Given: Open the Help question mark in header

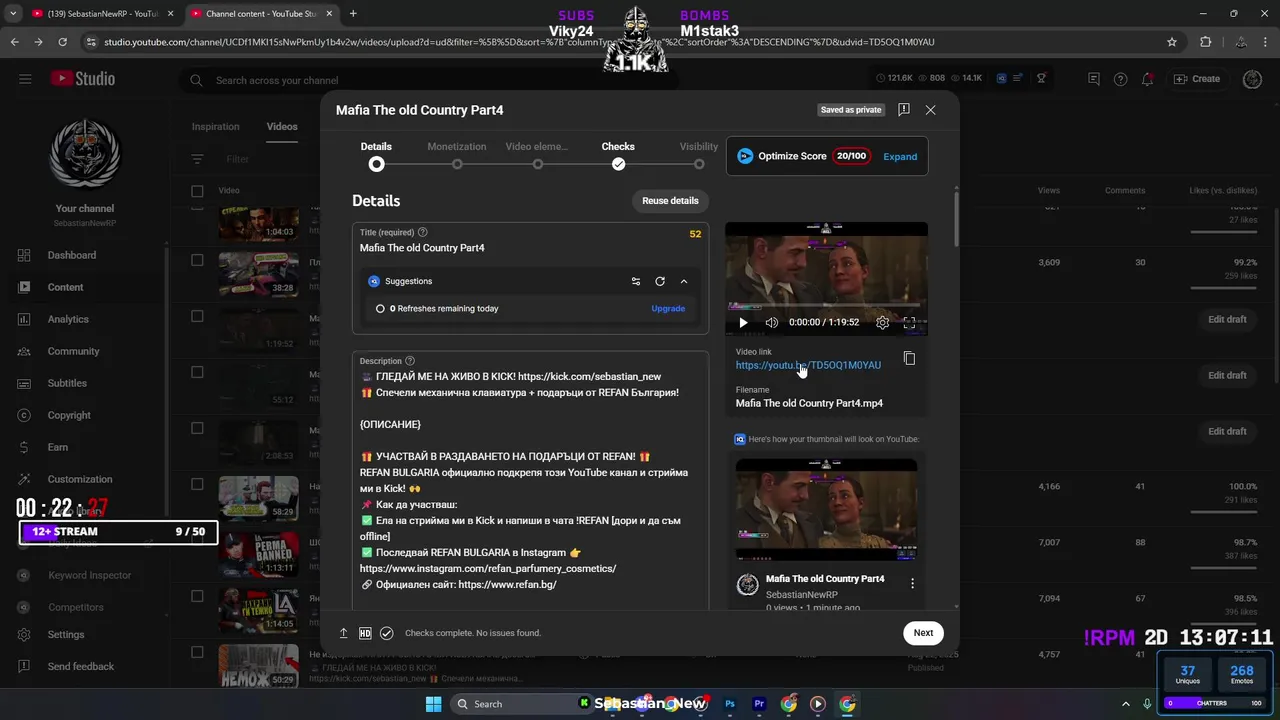Looking at the screenshot, I should click(1120, 79).
